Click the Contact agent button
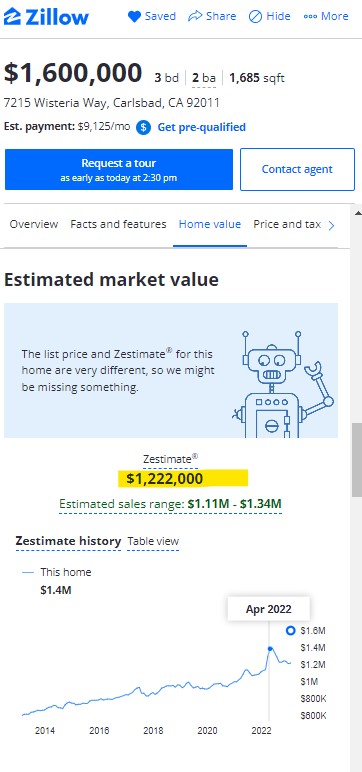 [297, 169]
